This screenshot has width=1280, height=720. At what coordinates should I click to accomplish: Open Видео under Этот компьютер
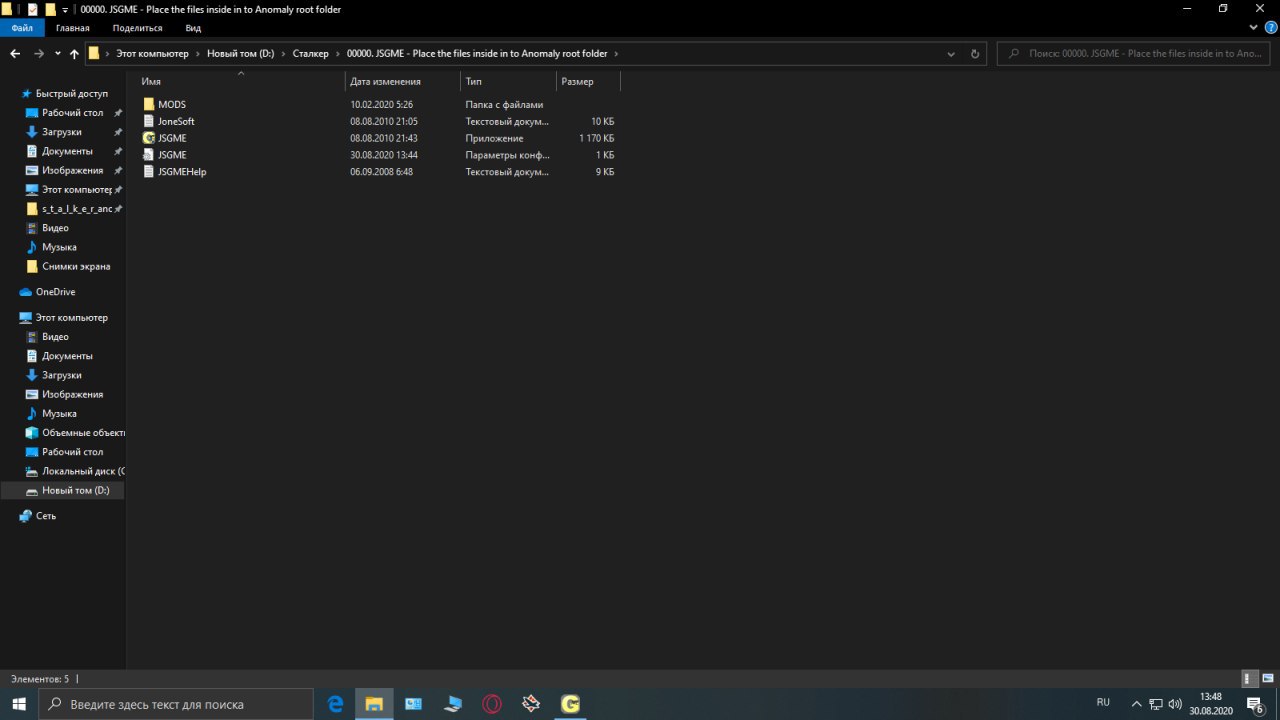(55, 337)
